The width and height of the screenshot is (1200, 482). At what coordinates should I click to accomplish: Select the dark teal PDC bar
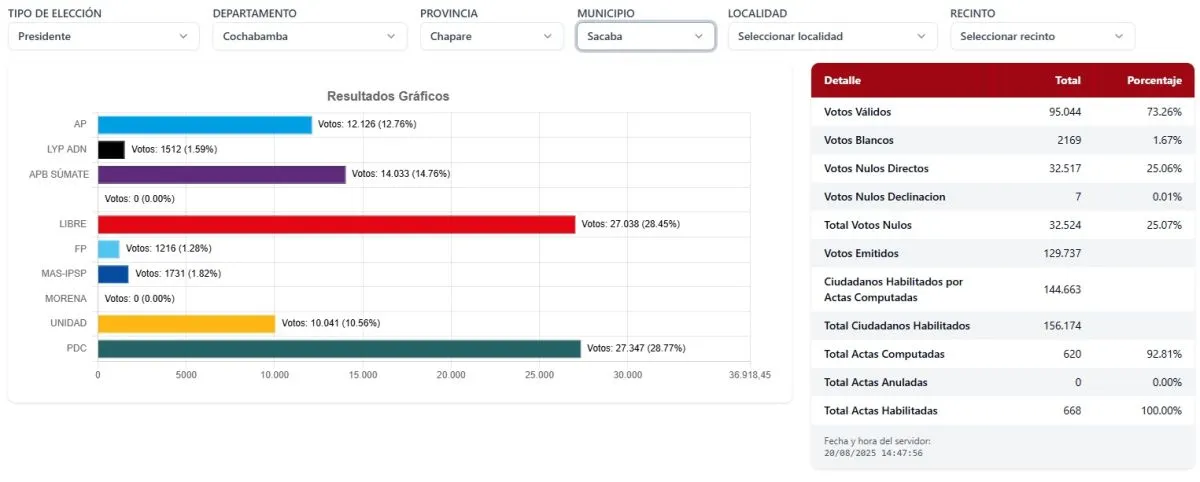tap(338, 348)
